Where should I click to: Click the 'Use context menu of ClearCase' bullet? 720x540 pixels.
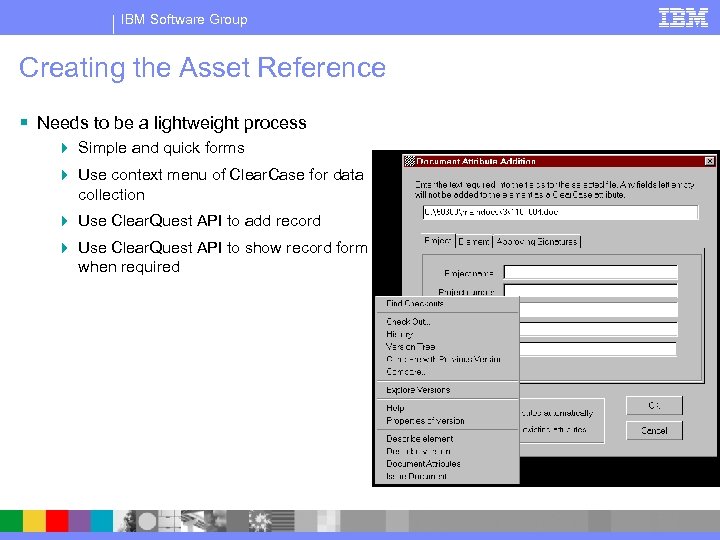coord(220,184)
